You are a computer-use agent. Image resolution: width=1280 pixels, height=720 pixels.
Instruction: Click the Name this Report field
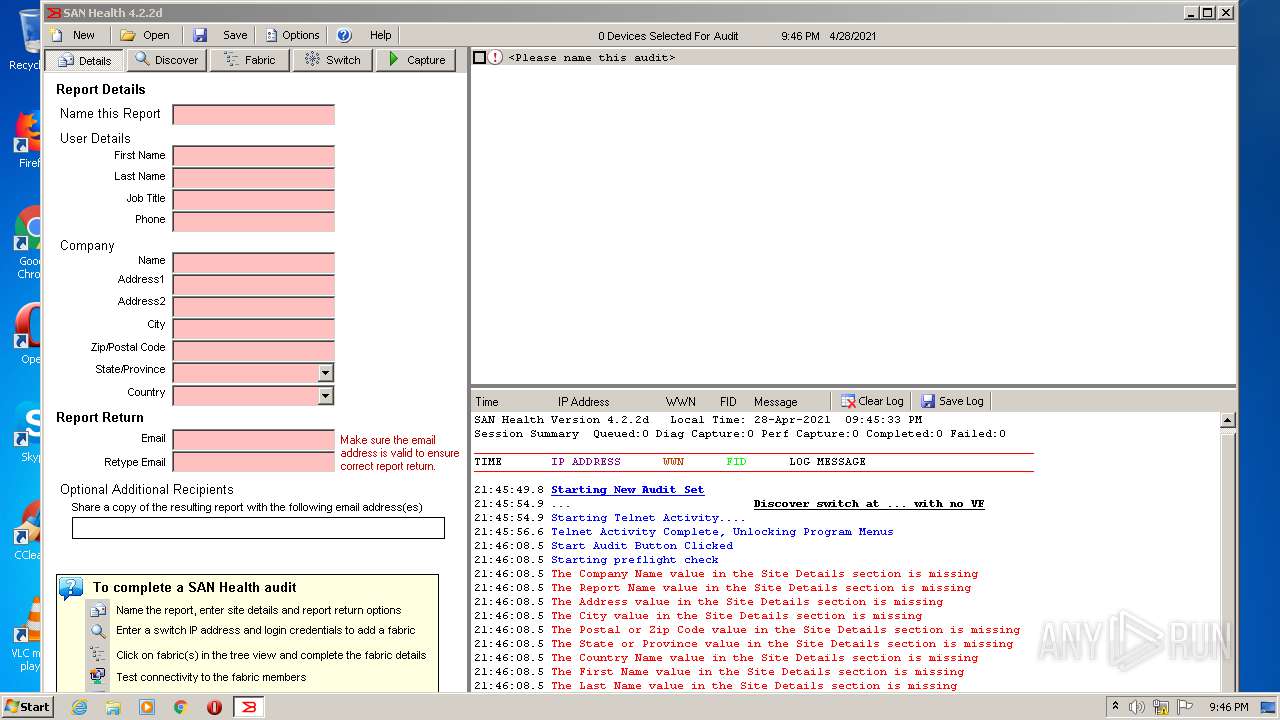tap(254, 114)
